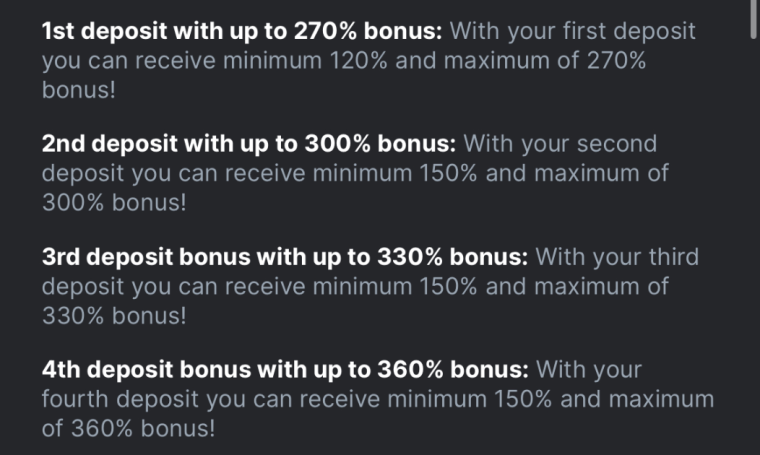Screen dimensions: 760x455
Task: Click 'bonus!' ending the first deposit paragraph
Action: (78, 89)
